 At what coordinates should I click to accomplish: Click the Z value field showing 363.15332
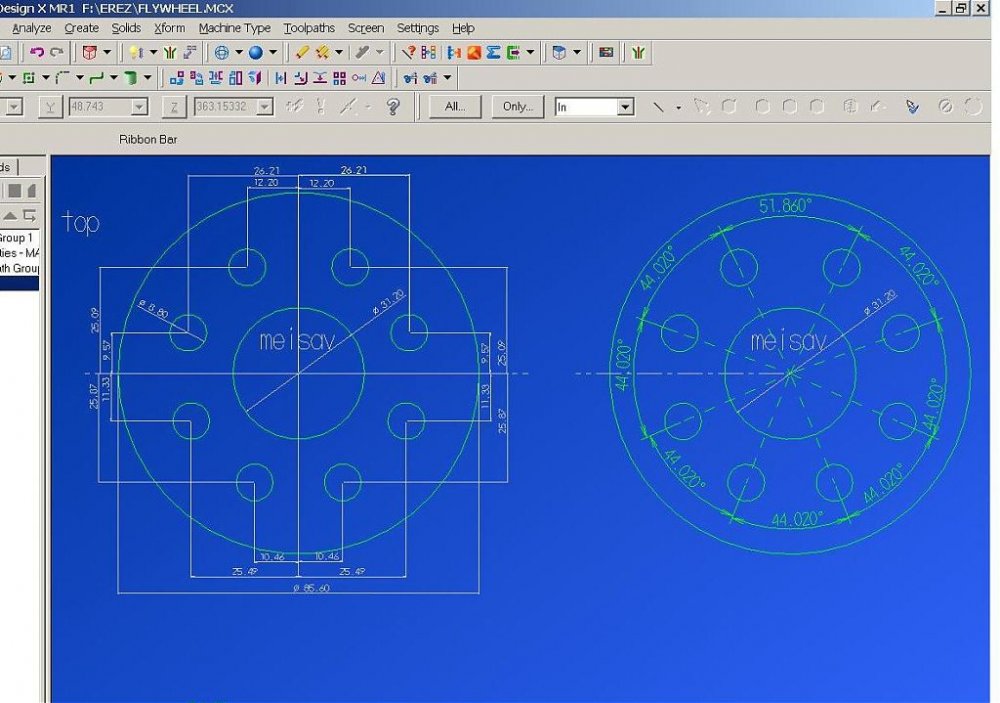225,107
